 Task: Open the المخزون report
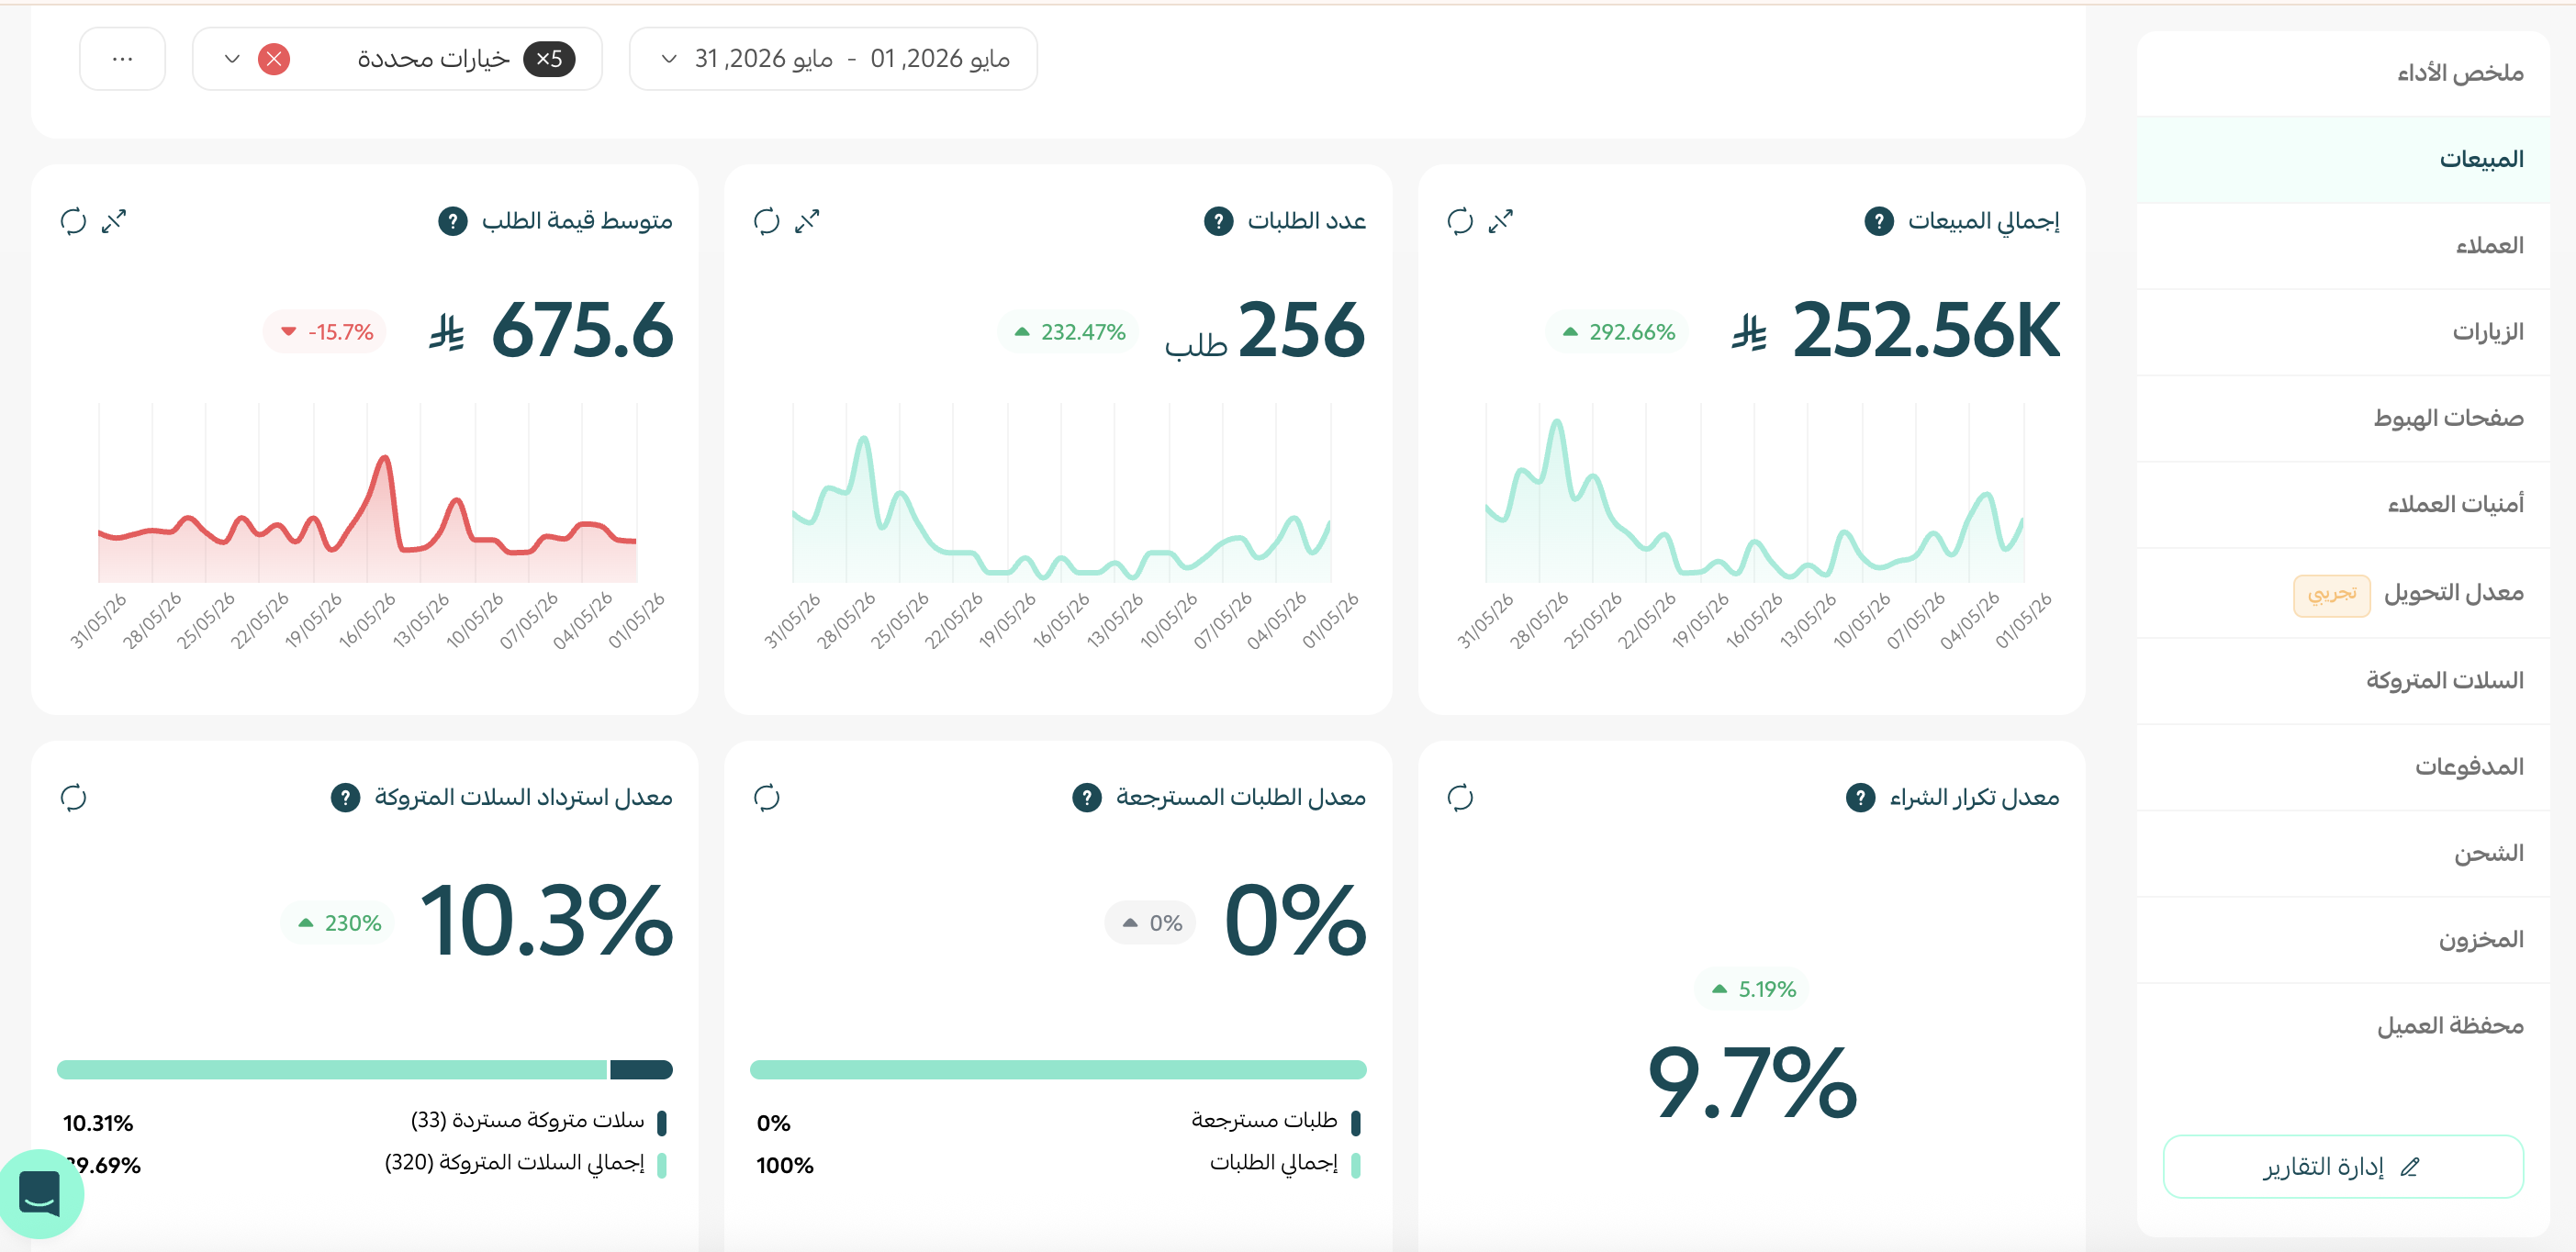tap(2343, 939)
